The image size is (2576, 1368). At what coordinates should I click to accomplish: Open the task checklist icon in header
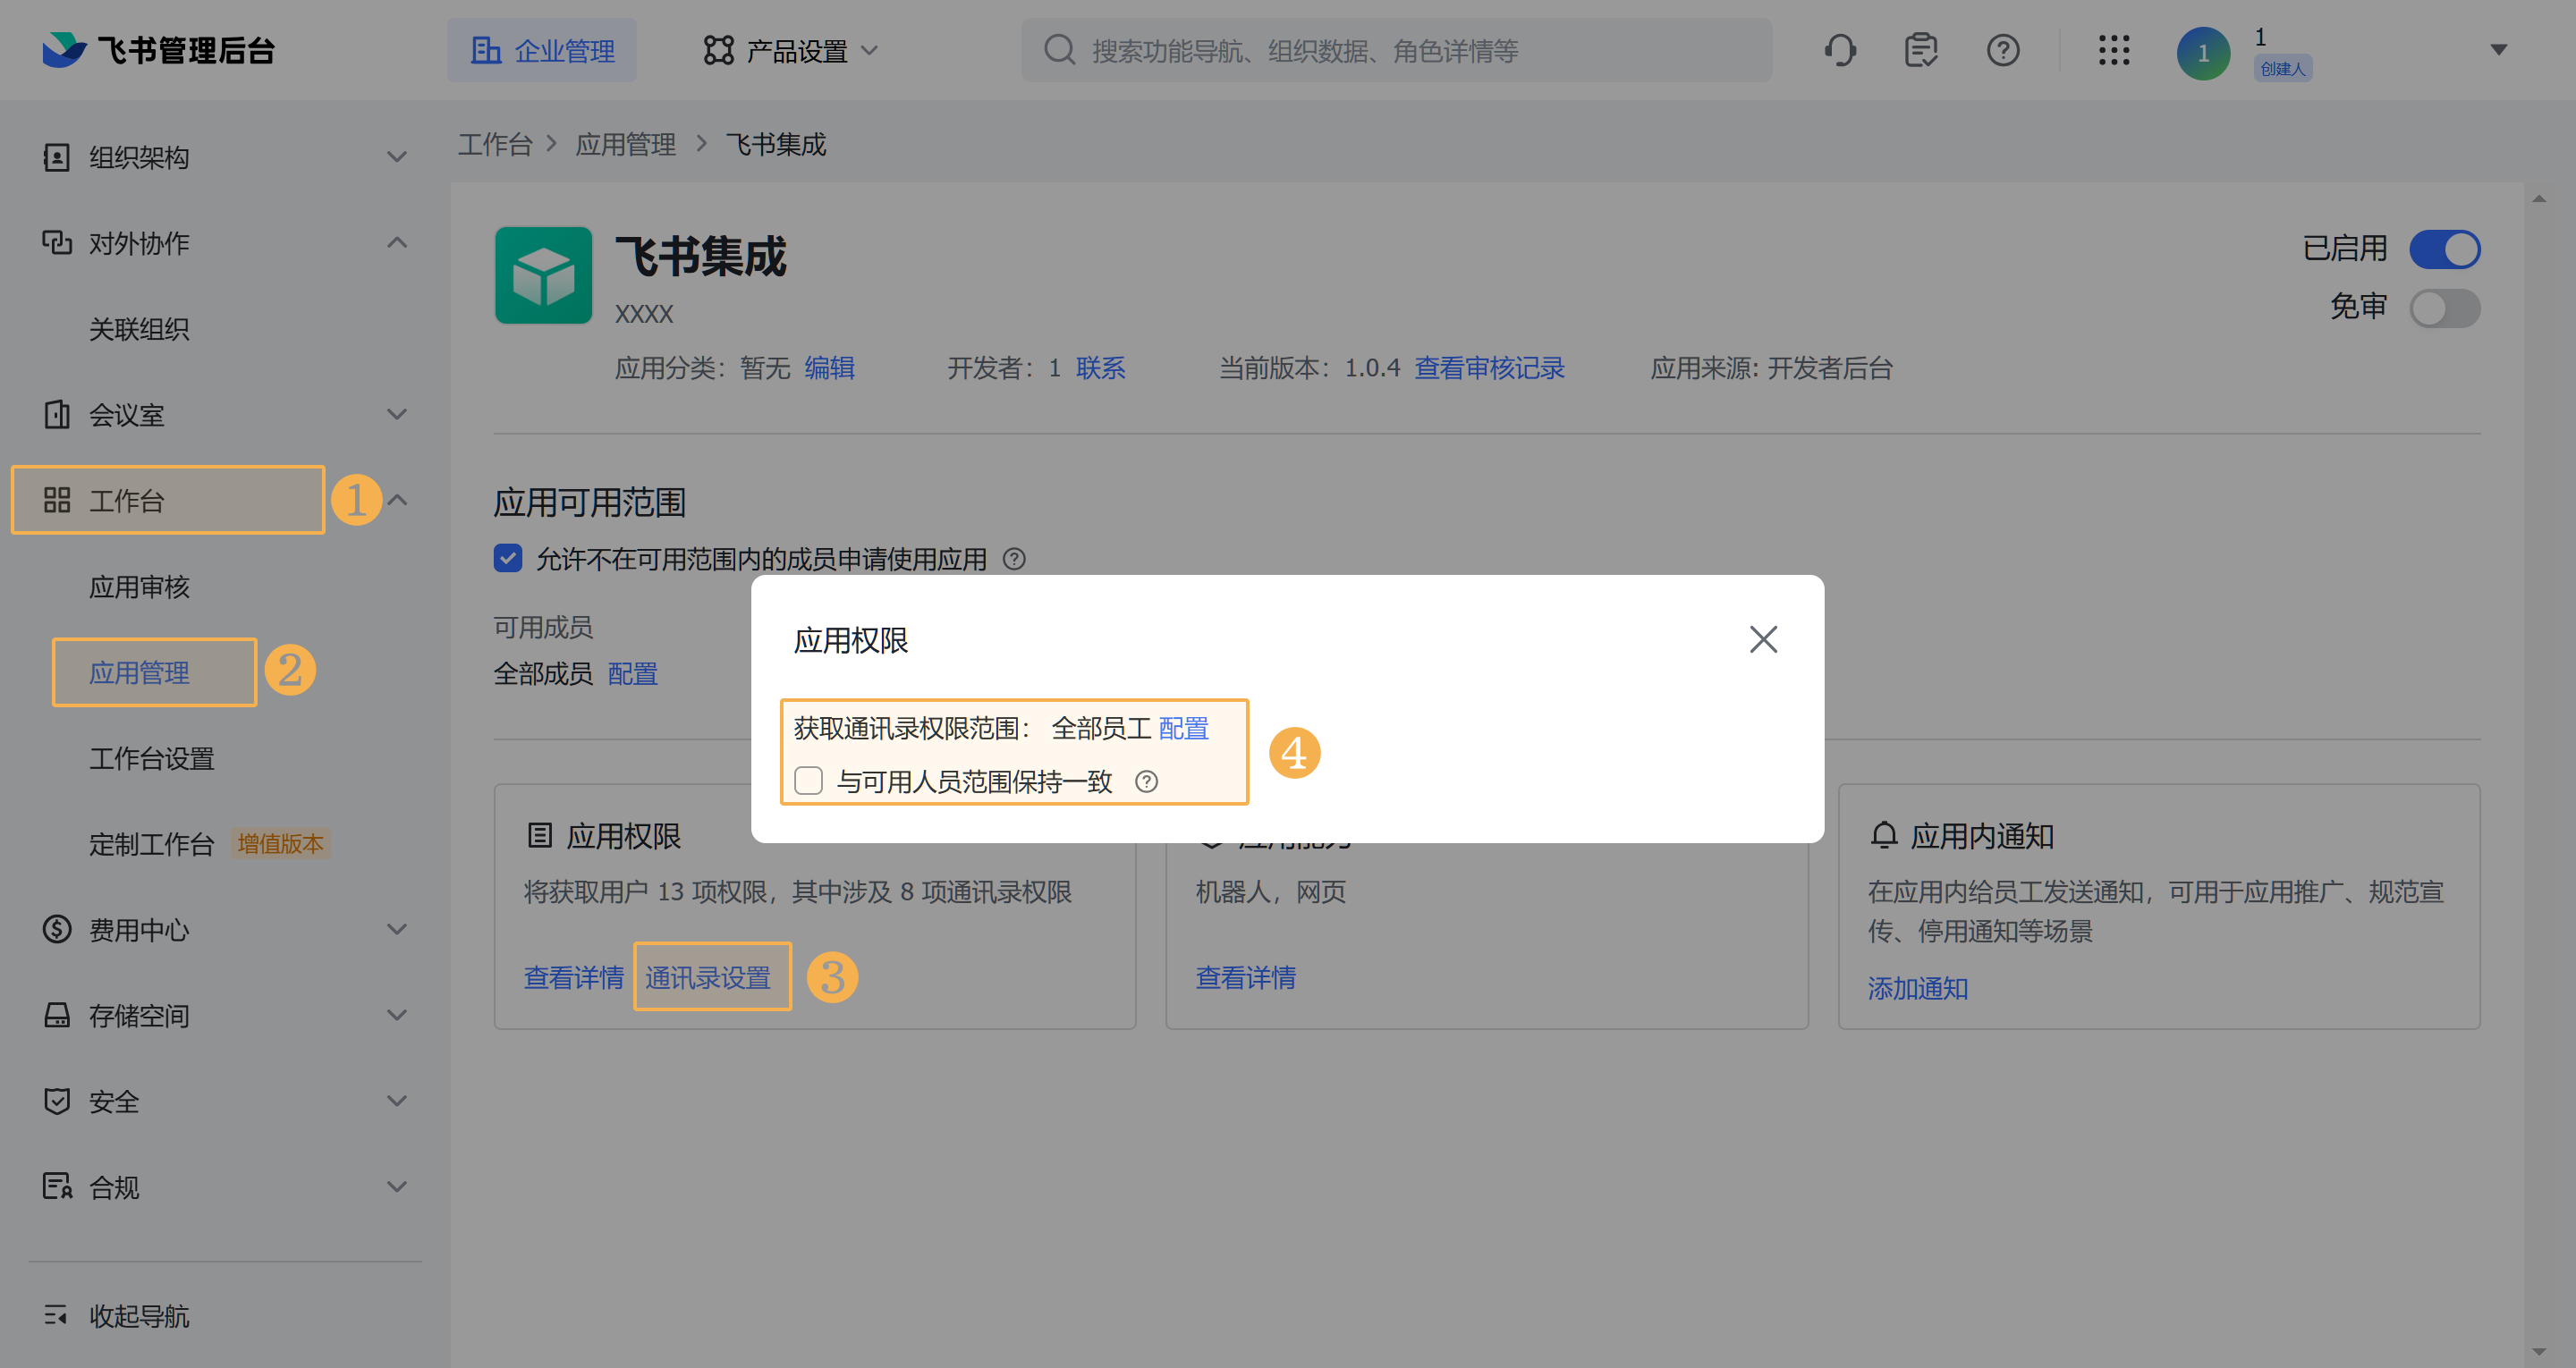pyautogui.click(x=1920, y=50)
